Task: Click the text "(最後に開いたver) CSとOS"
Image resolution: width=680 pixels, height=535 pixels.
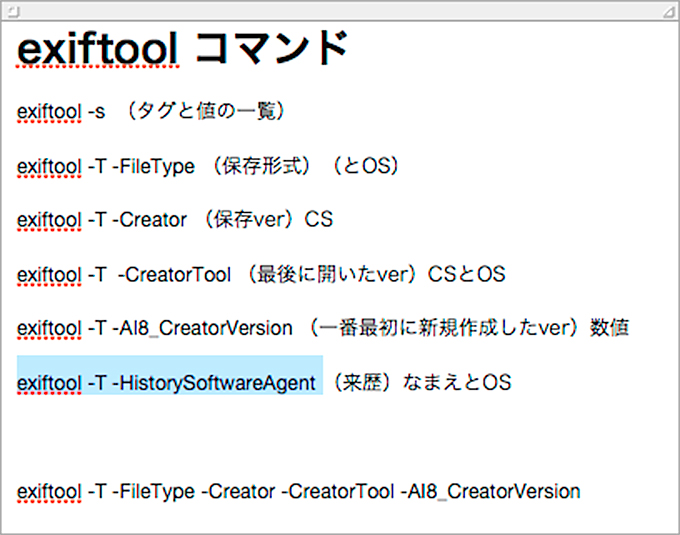Action: (376, 274)
